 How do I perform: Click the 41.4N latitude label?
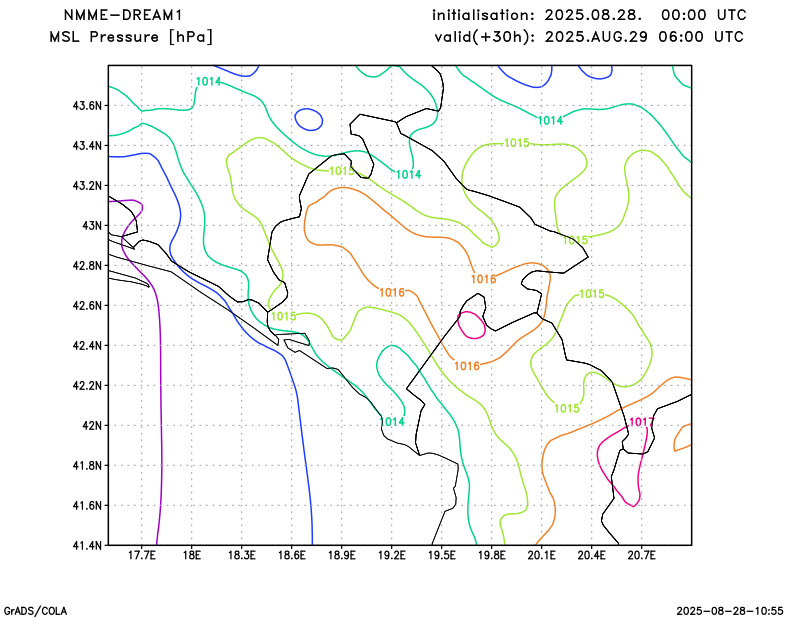(87, 546)
